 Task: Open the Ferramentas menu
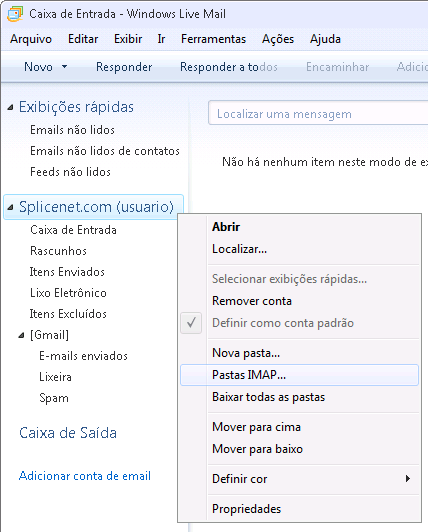[x=213, y=39]
